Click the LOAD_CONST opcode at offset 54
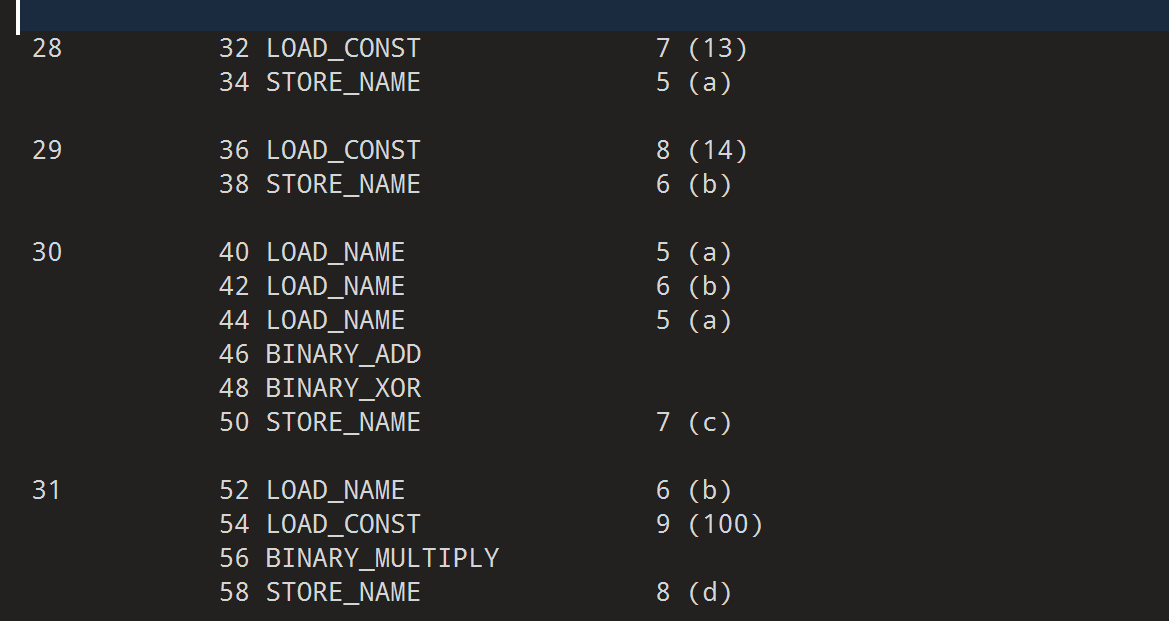The image size is (1169, 621). tap(343, 524)
